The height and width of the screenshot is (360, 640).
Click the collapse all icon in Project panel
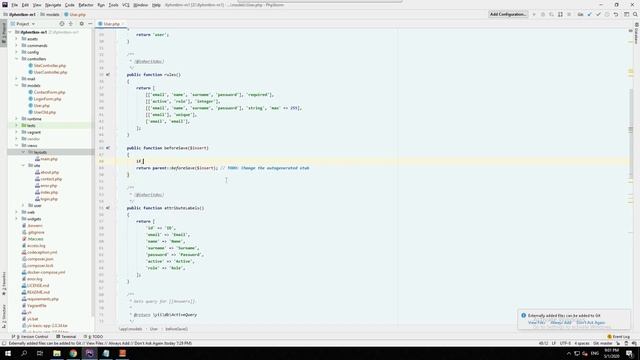pos(71,24)
